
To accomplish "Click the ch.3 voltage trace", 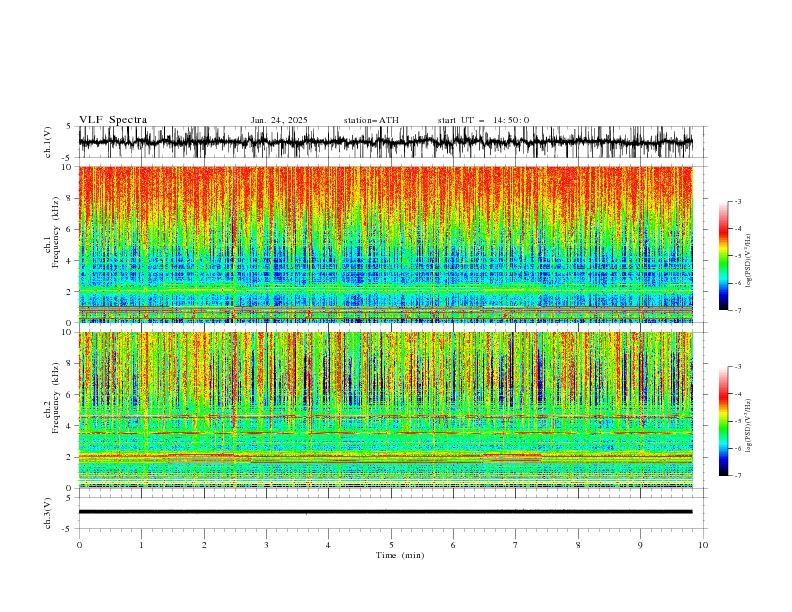I will click(386, 512).
